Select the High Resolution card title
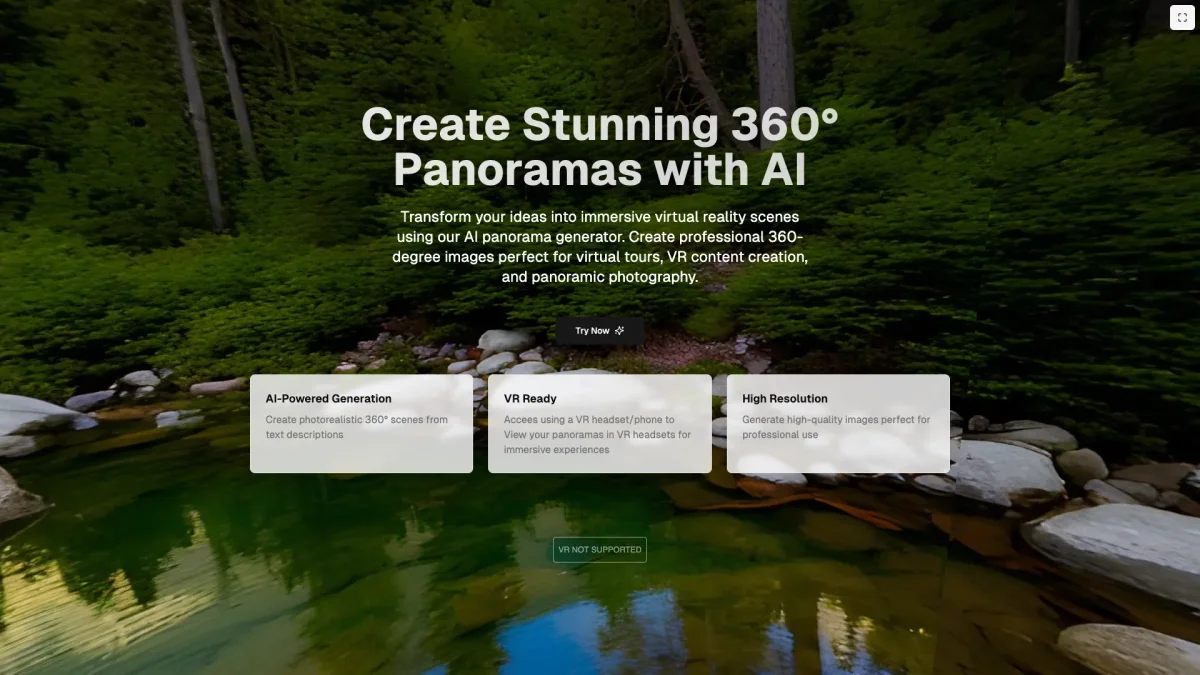 pos(785,398)
